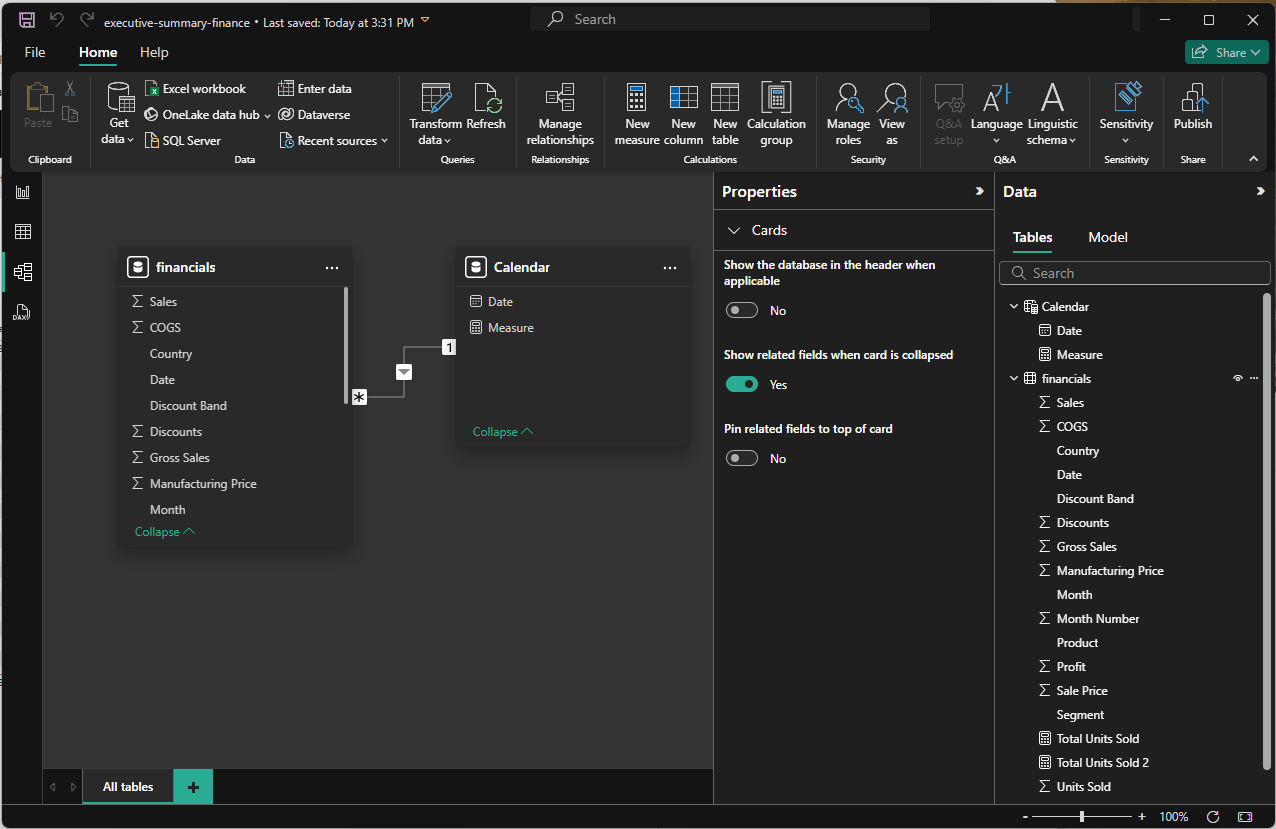Image resolution: width=1276 pixels, height=829 pixels.
Task: Open the File menu
Action: coord(35,52)
